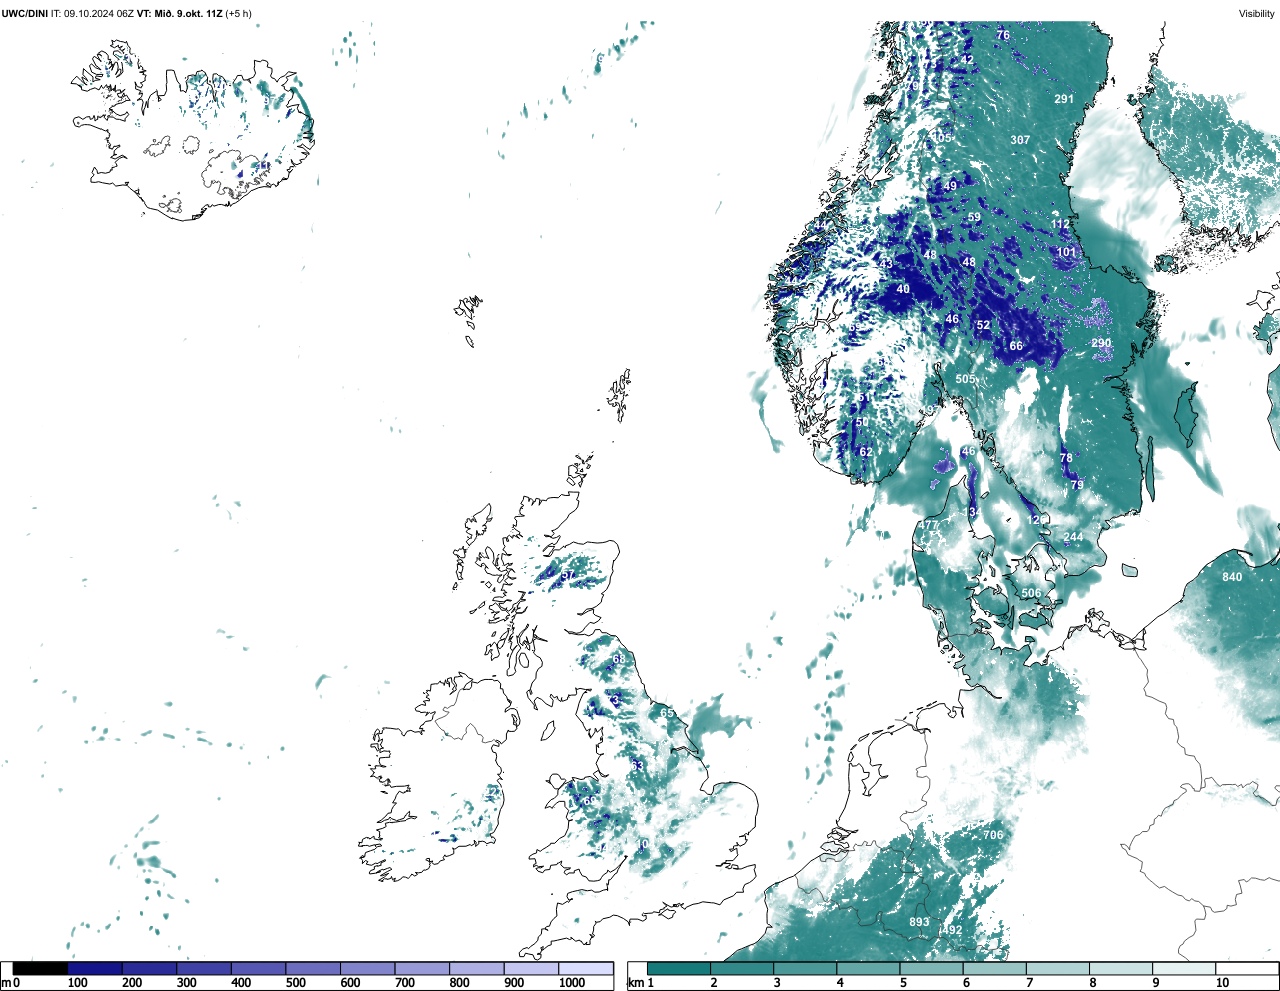1280x991 pixels.
Task: Click the 300–400 m legend swatch
Action: [204, 969]
